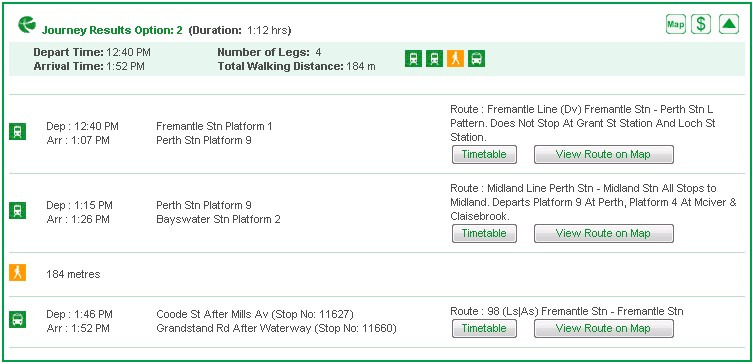Collapse journey option with green up arrow
Image resolution: width=753 pixels, height=364 pixels.
(729, 24)
